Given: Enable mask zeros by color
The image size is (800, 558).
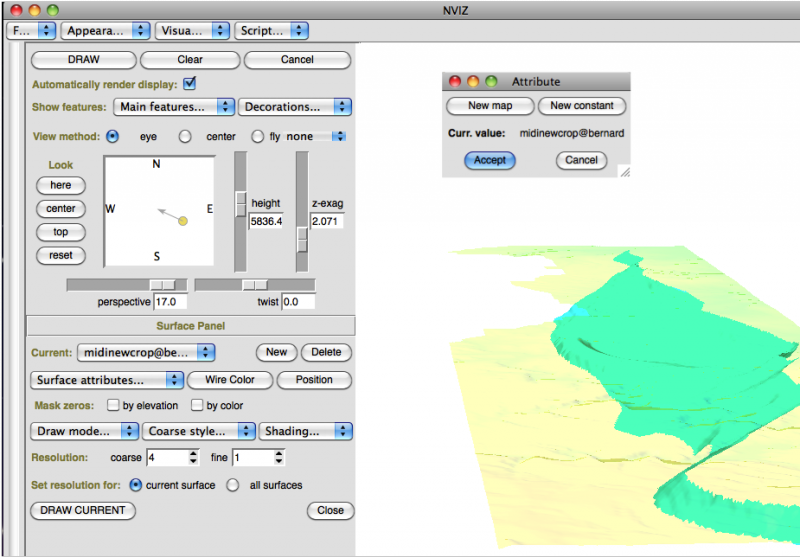Looking at the screenshot, I should (197, 405).
